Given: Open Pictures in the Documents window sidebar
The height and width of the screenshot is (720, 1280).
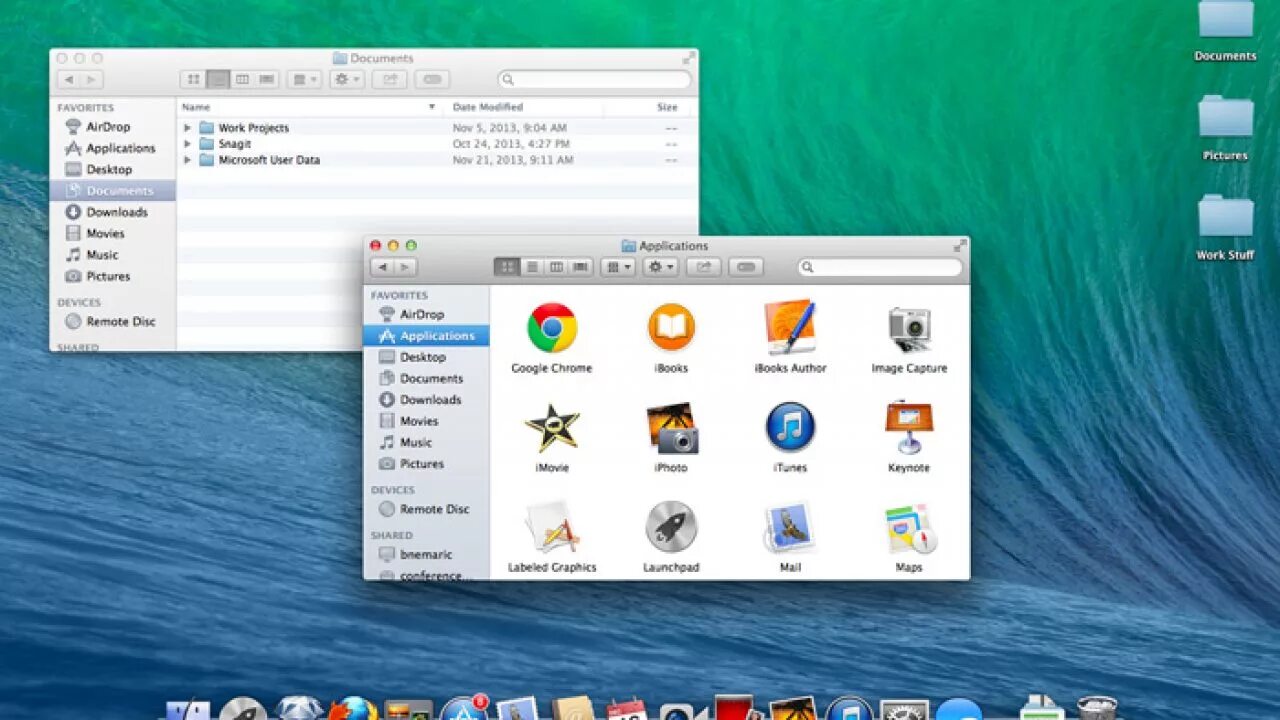Looking at the screenshot, I should coord(107,276).
